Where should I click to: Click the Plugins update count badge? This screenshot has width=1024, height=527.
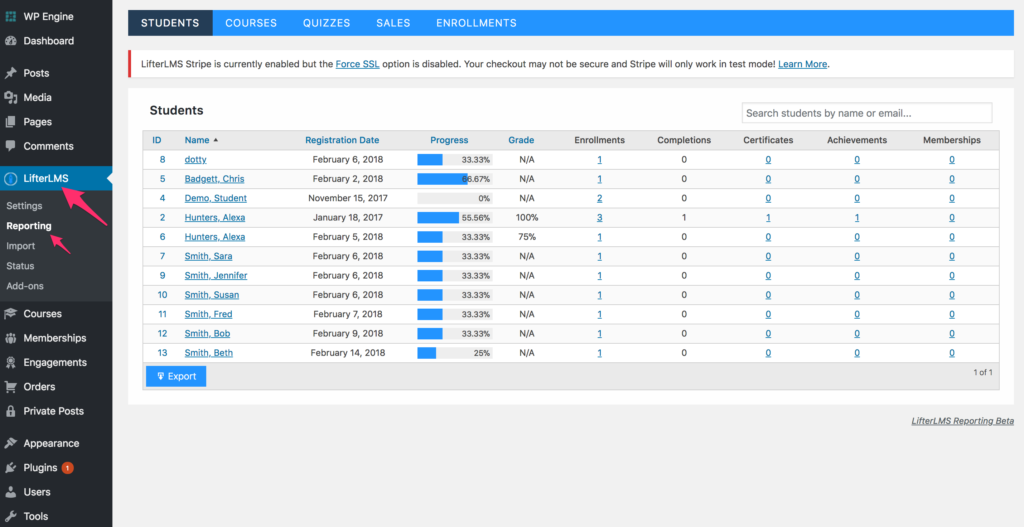click(x=67, y=468)
